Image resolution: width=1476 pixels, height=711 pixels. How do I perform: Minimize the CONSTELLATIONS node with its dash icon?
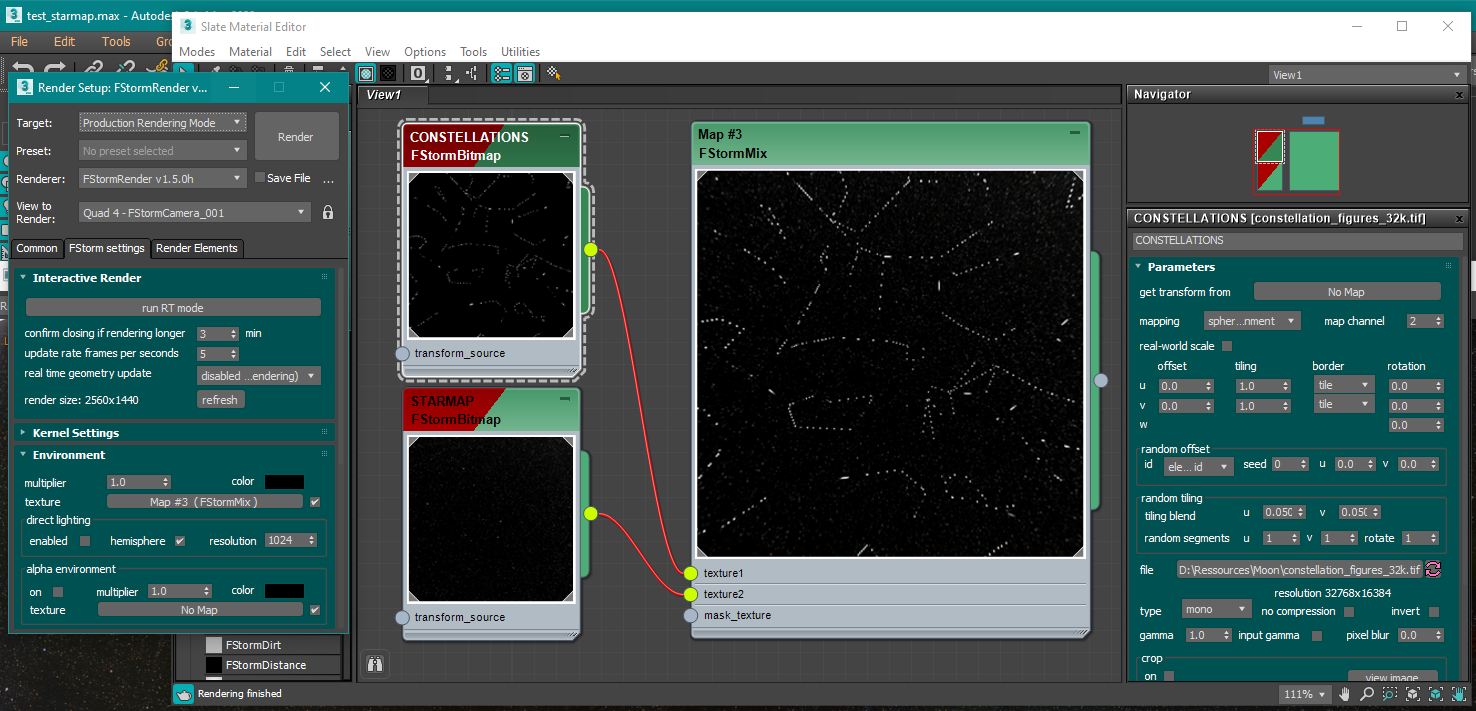(564, 136)
